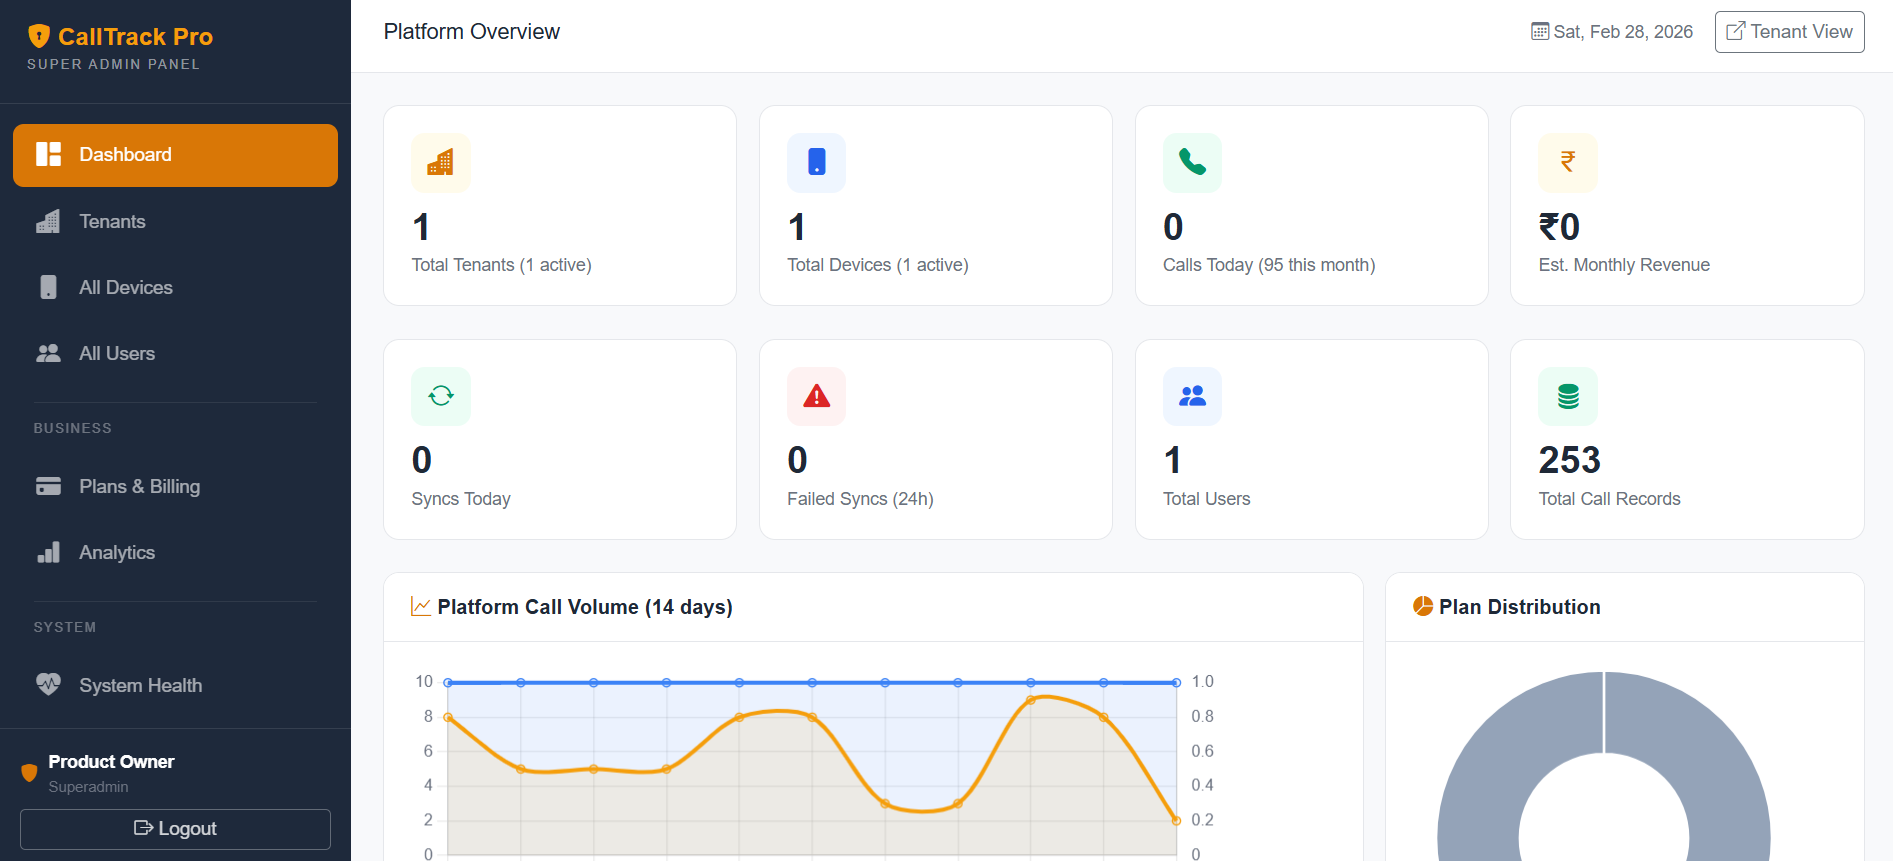Click the CallTrack Pro shield logo icon

pos(39,37)
